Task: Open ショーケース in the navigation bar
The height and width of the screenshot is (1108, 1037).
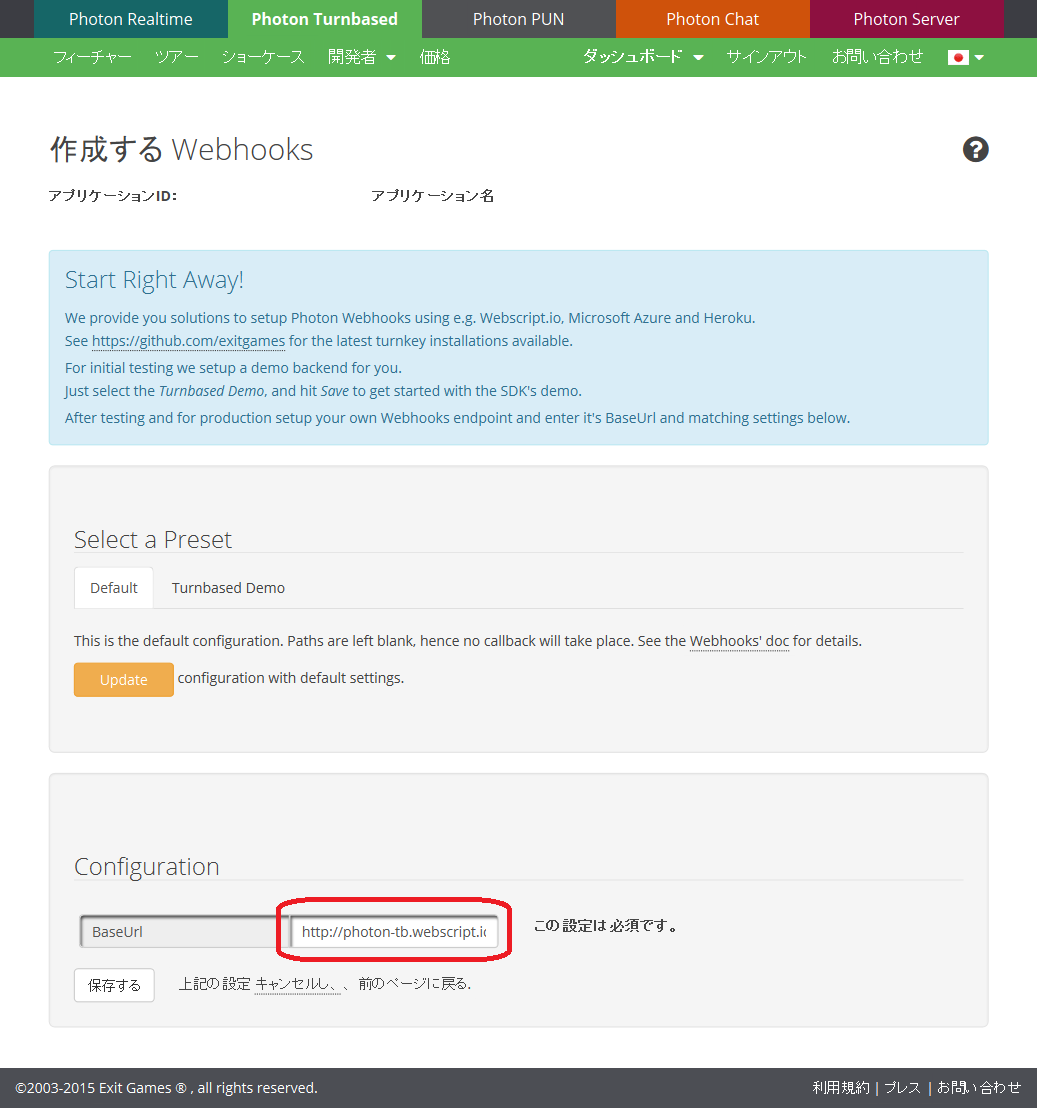Action: [263, 57]
